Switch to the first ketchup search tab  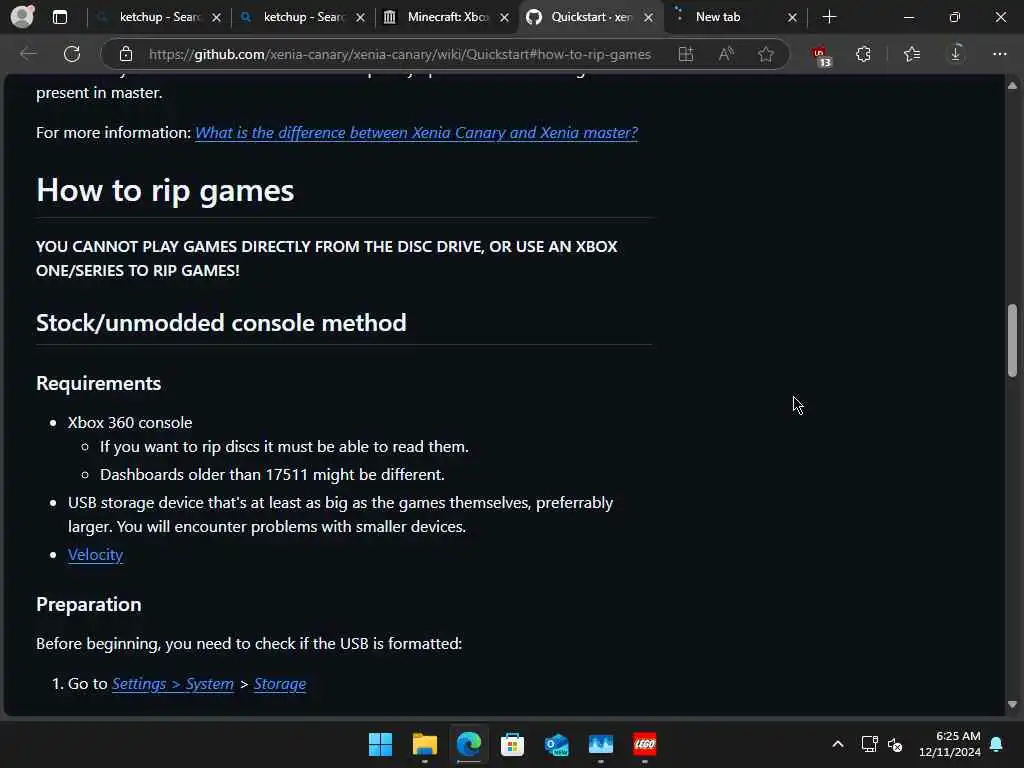tap(159, 17)
